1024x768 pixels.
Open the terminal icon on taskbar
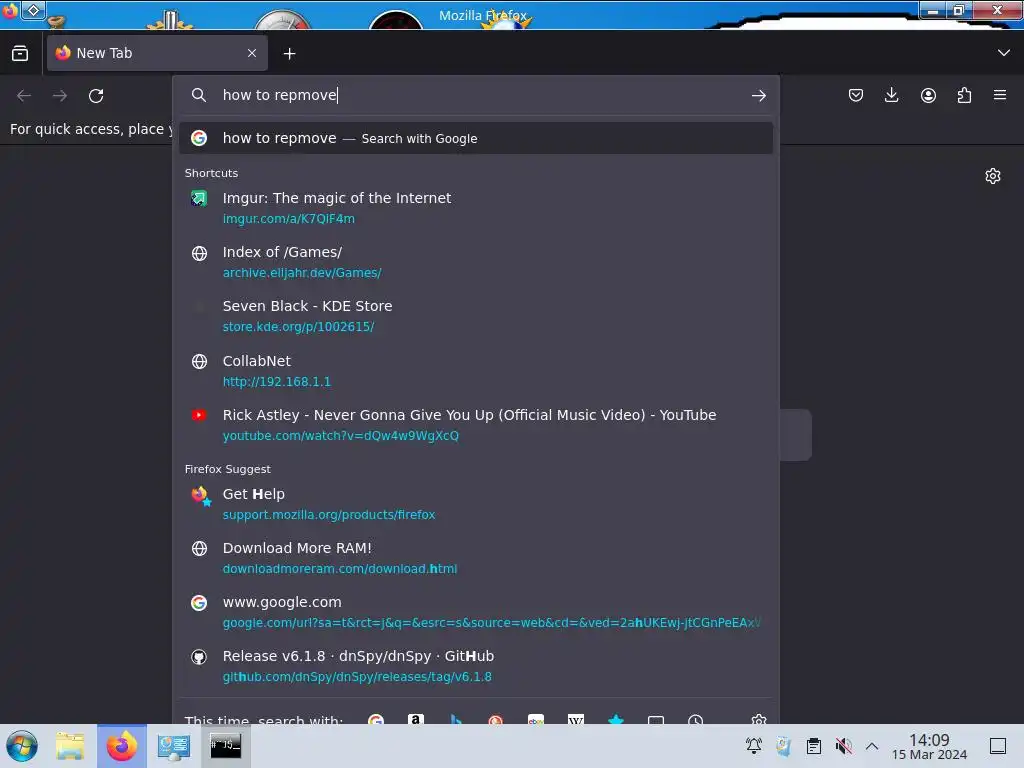[x=225, y=746]
